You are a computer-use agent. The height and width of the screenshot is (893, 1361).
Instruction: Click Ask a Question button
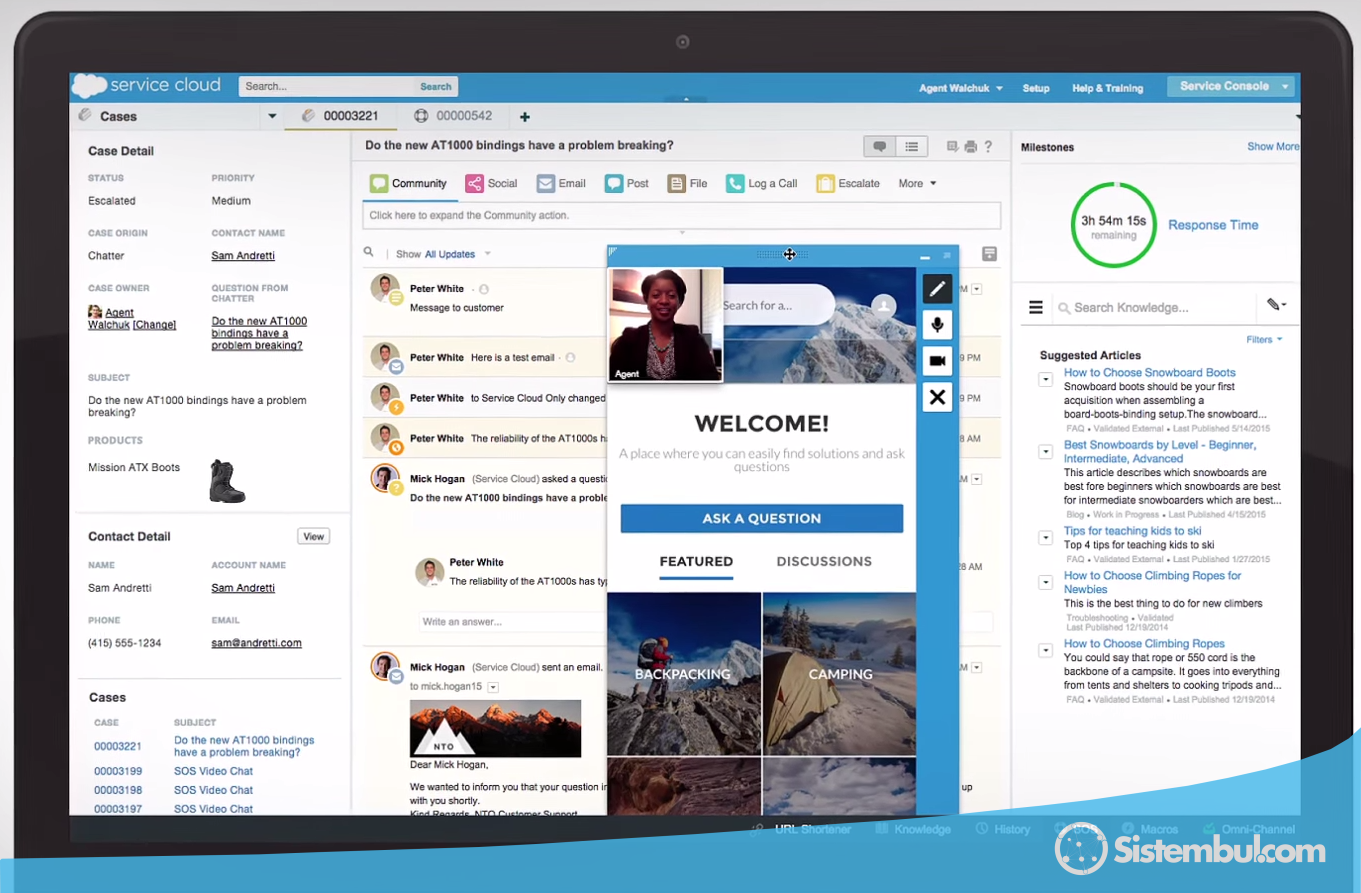pos(762,518)
